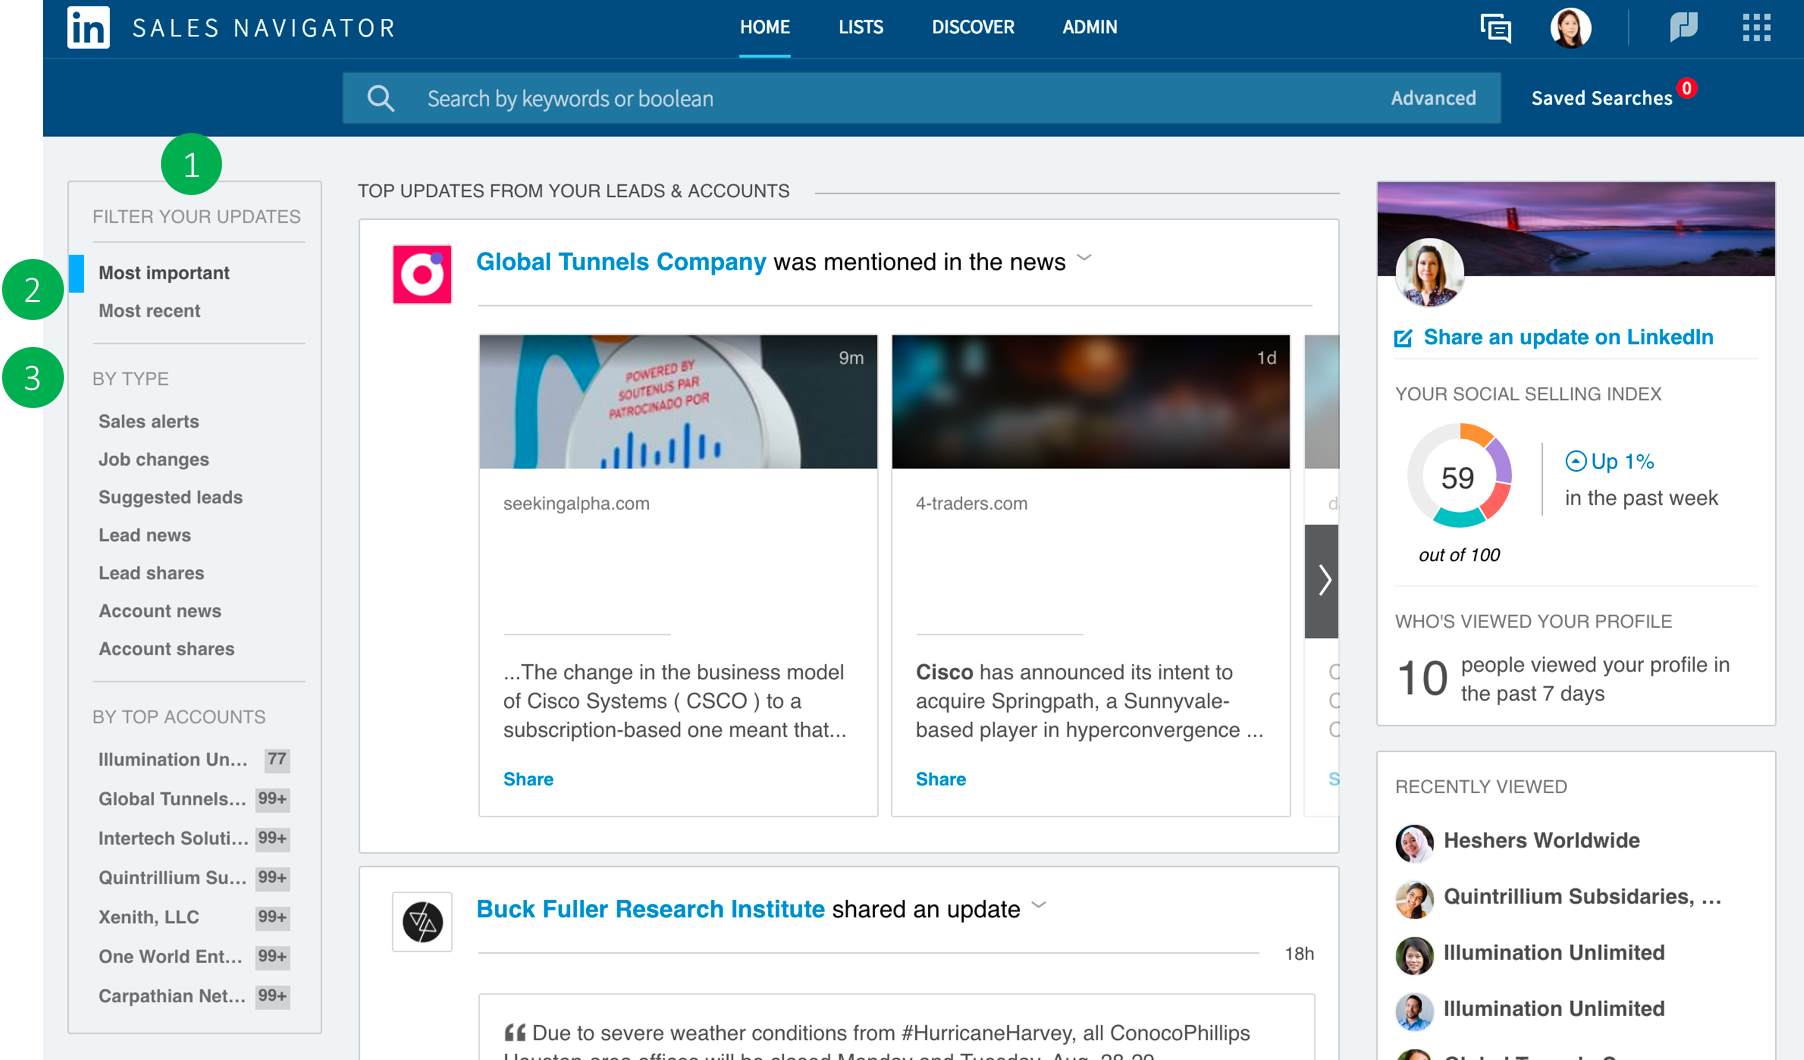Expand options for Global Tunnels Company update
This screenshot has height=1060, width=1804.
click(1084, 259)
